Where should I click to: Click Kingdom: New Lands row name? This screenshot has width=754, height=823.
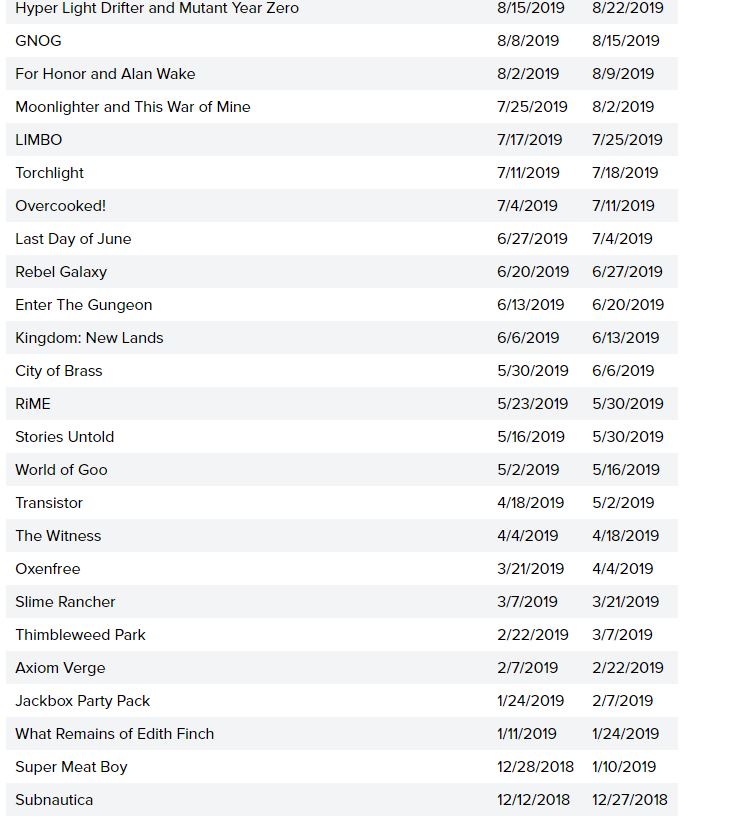[x=89, y=338]
